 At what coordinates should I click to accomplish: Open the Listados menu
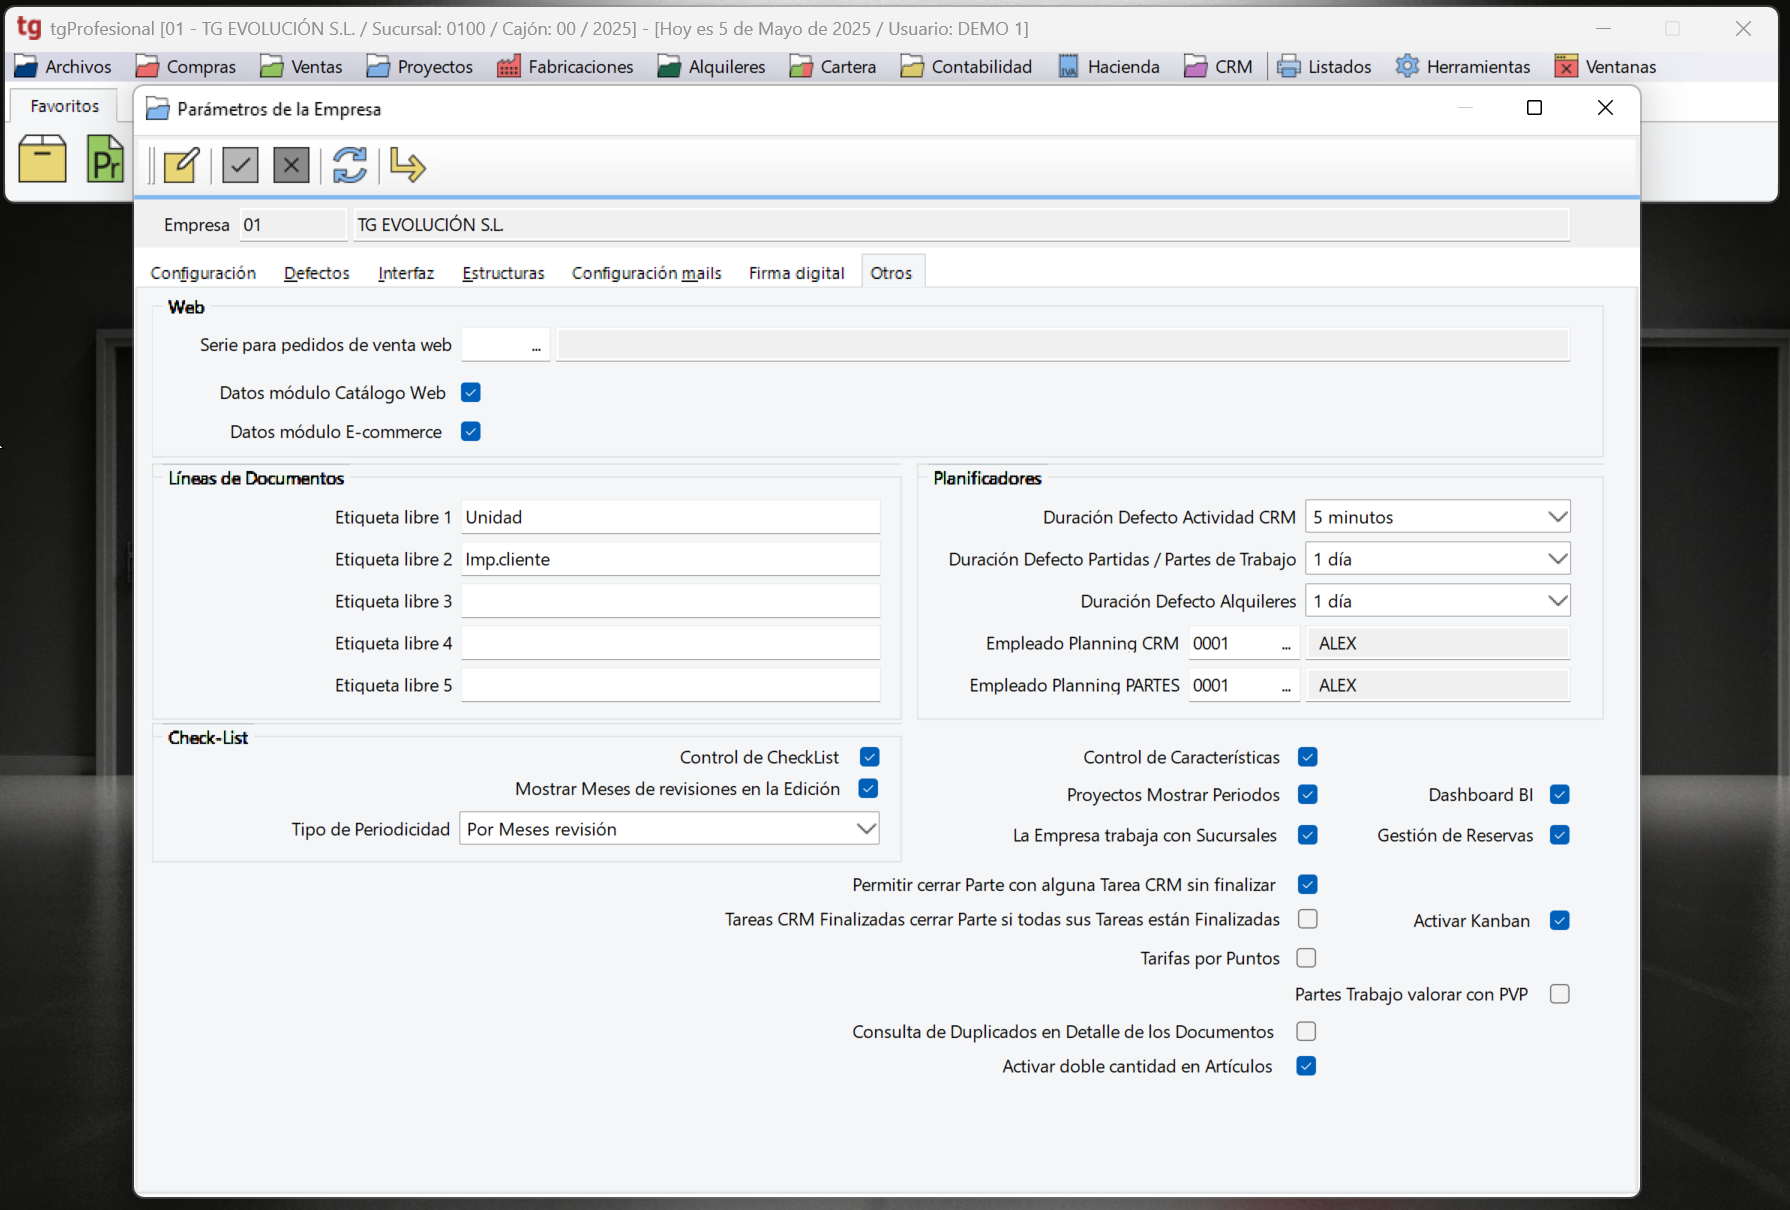click(1325, 67)
